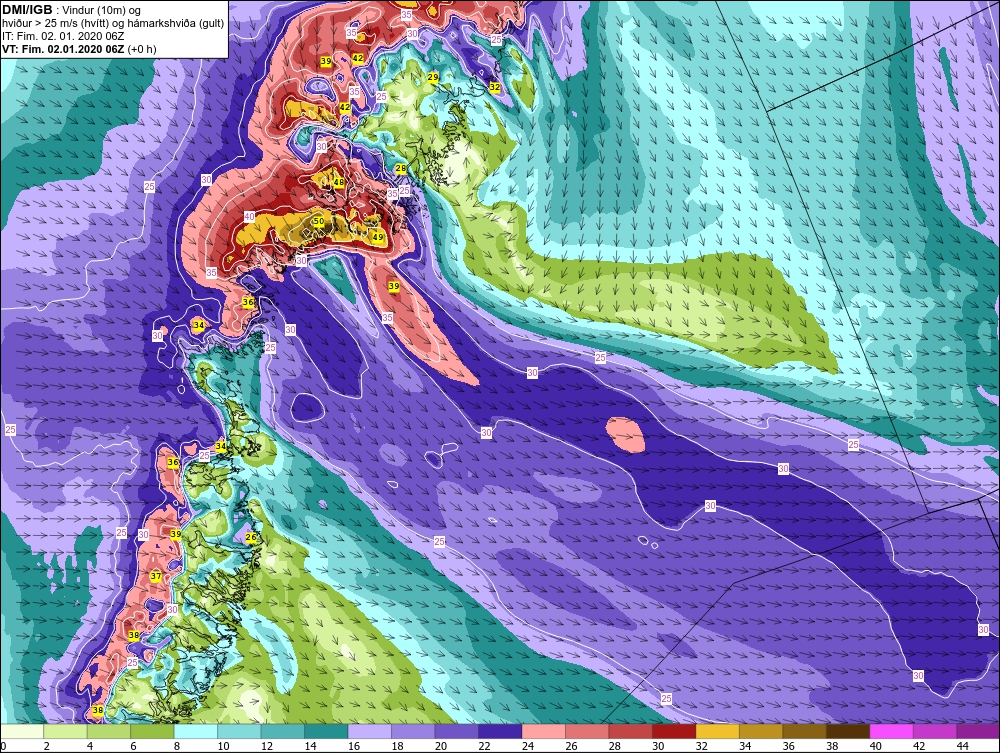1000x753 pixels.
Task: Click the yellow '26' gust label
Action: (251, 537)
